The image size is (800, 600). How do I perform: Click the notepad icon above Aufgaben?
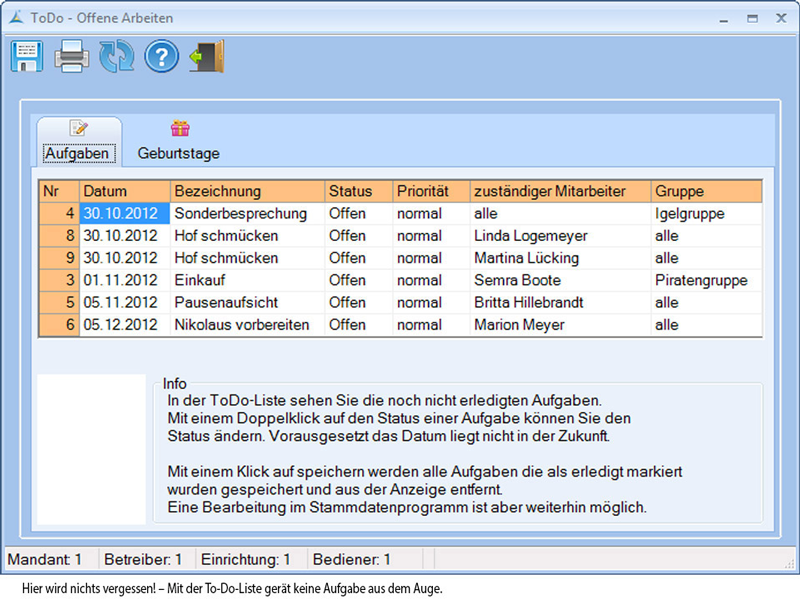[78, 128]
